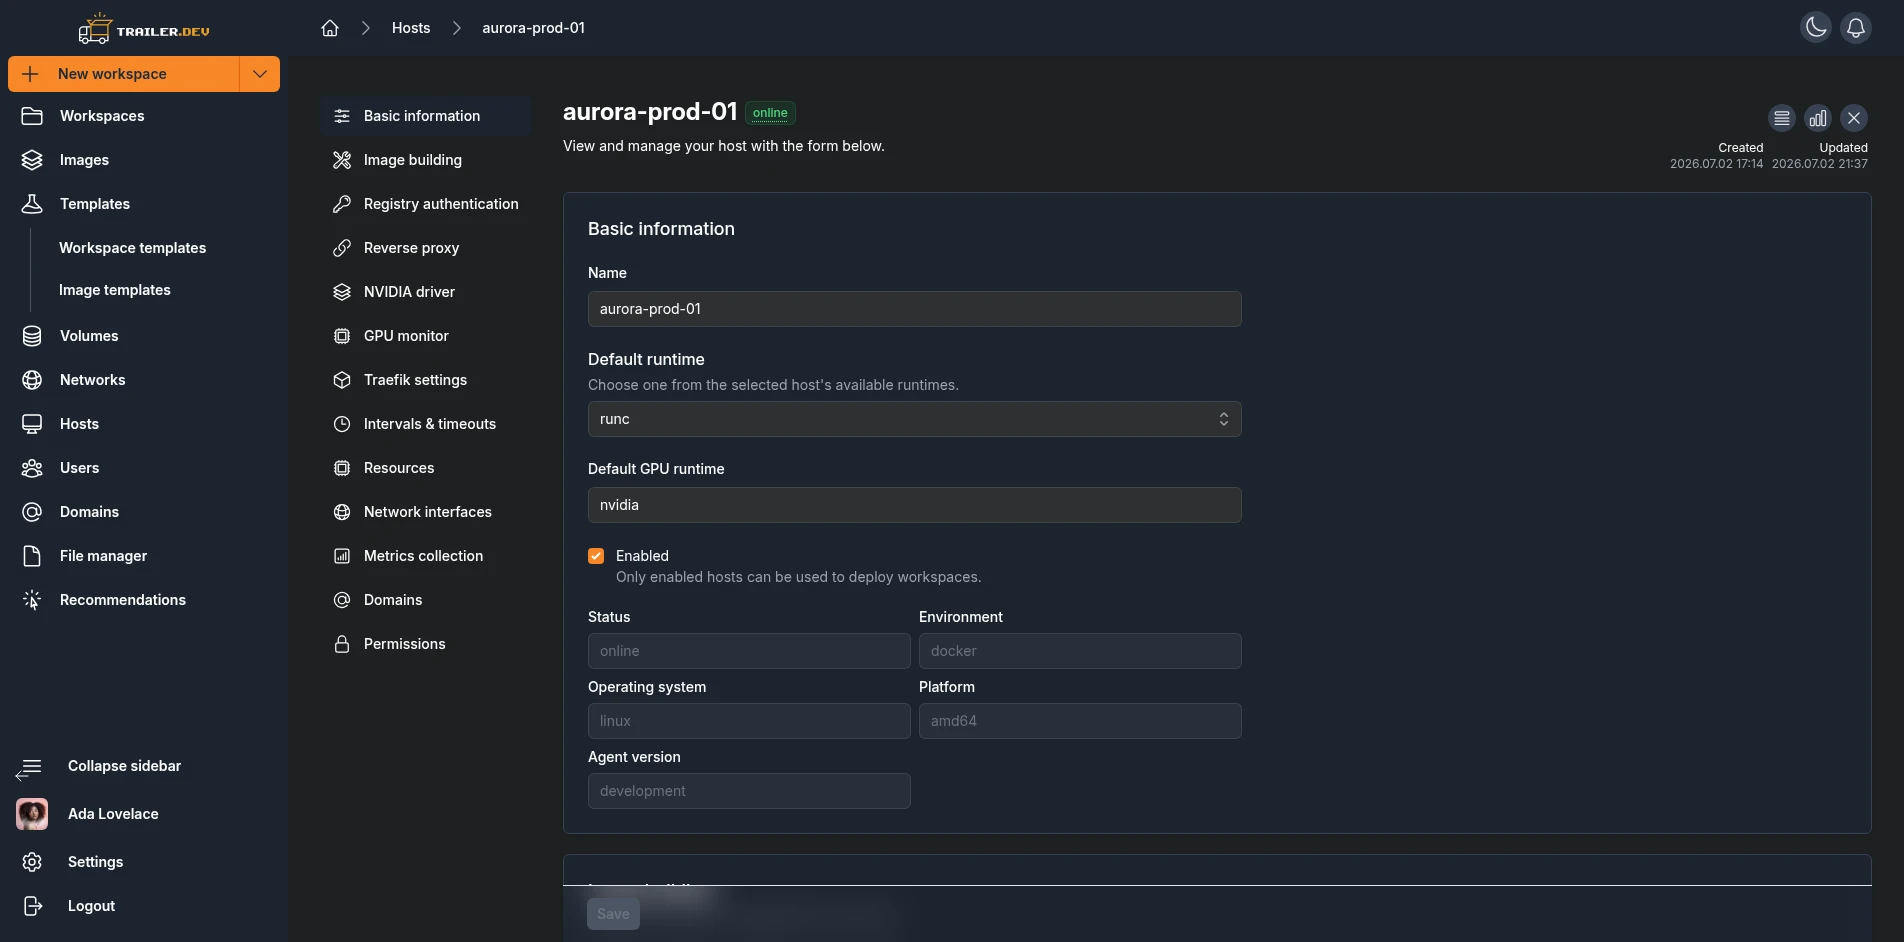This screenshot has height=942, width=1904.
Task: Toggle dark mode moon icon
Action: (1816, 28)
